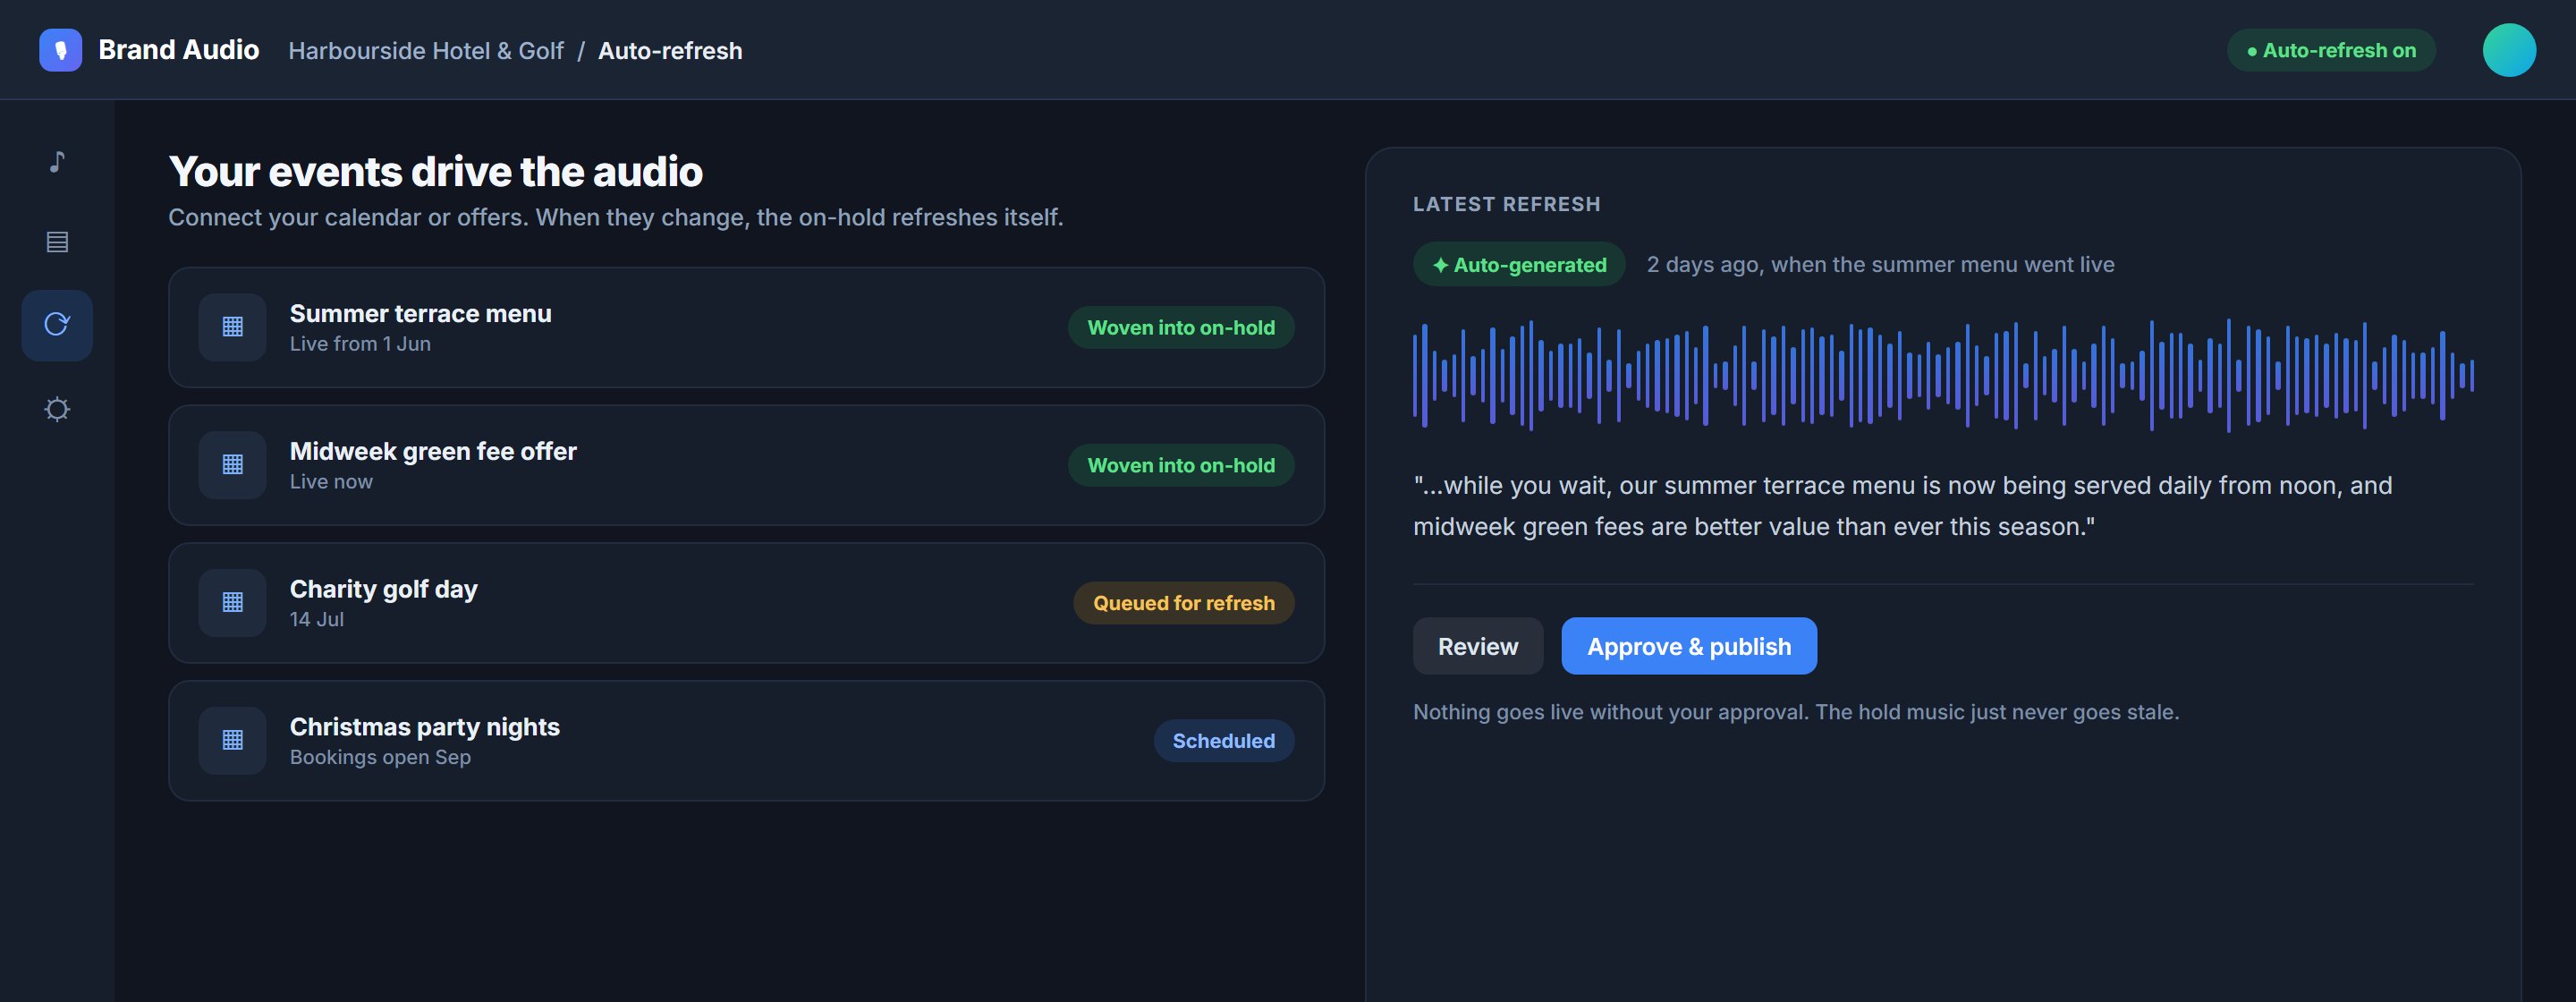Open the music note sidebar icon
The image size is (2576, 1002).
click(57, 162)
